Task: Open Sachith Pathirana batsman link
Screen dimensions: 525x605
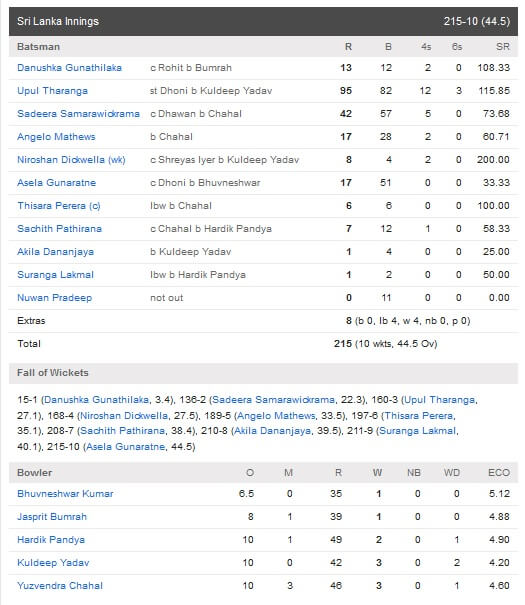Action: 59,229
